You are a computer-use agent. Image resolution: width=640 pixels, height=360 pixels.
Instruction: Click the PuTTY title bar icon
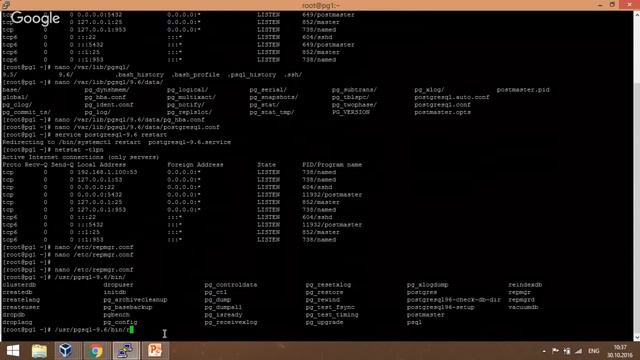(x=6, y=5)
